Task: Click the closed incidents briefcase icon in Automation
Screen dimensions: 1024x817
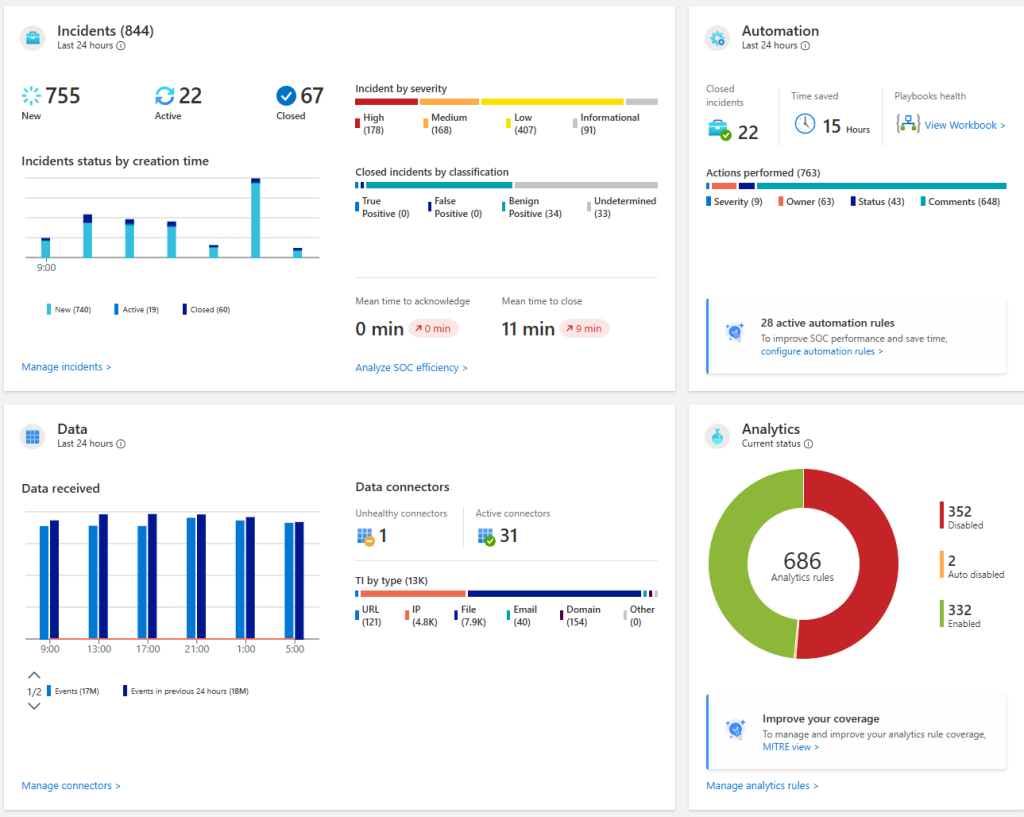Action: point(719,130)
